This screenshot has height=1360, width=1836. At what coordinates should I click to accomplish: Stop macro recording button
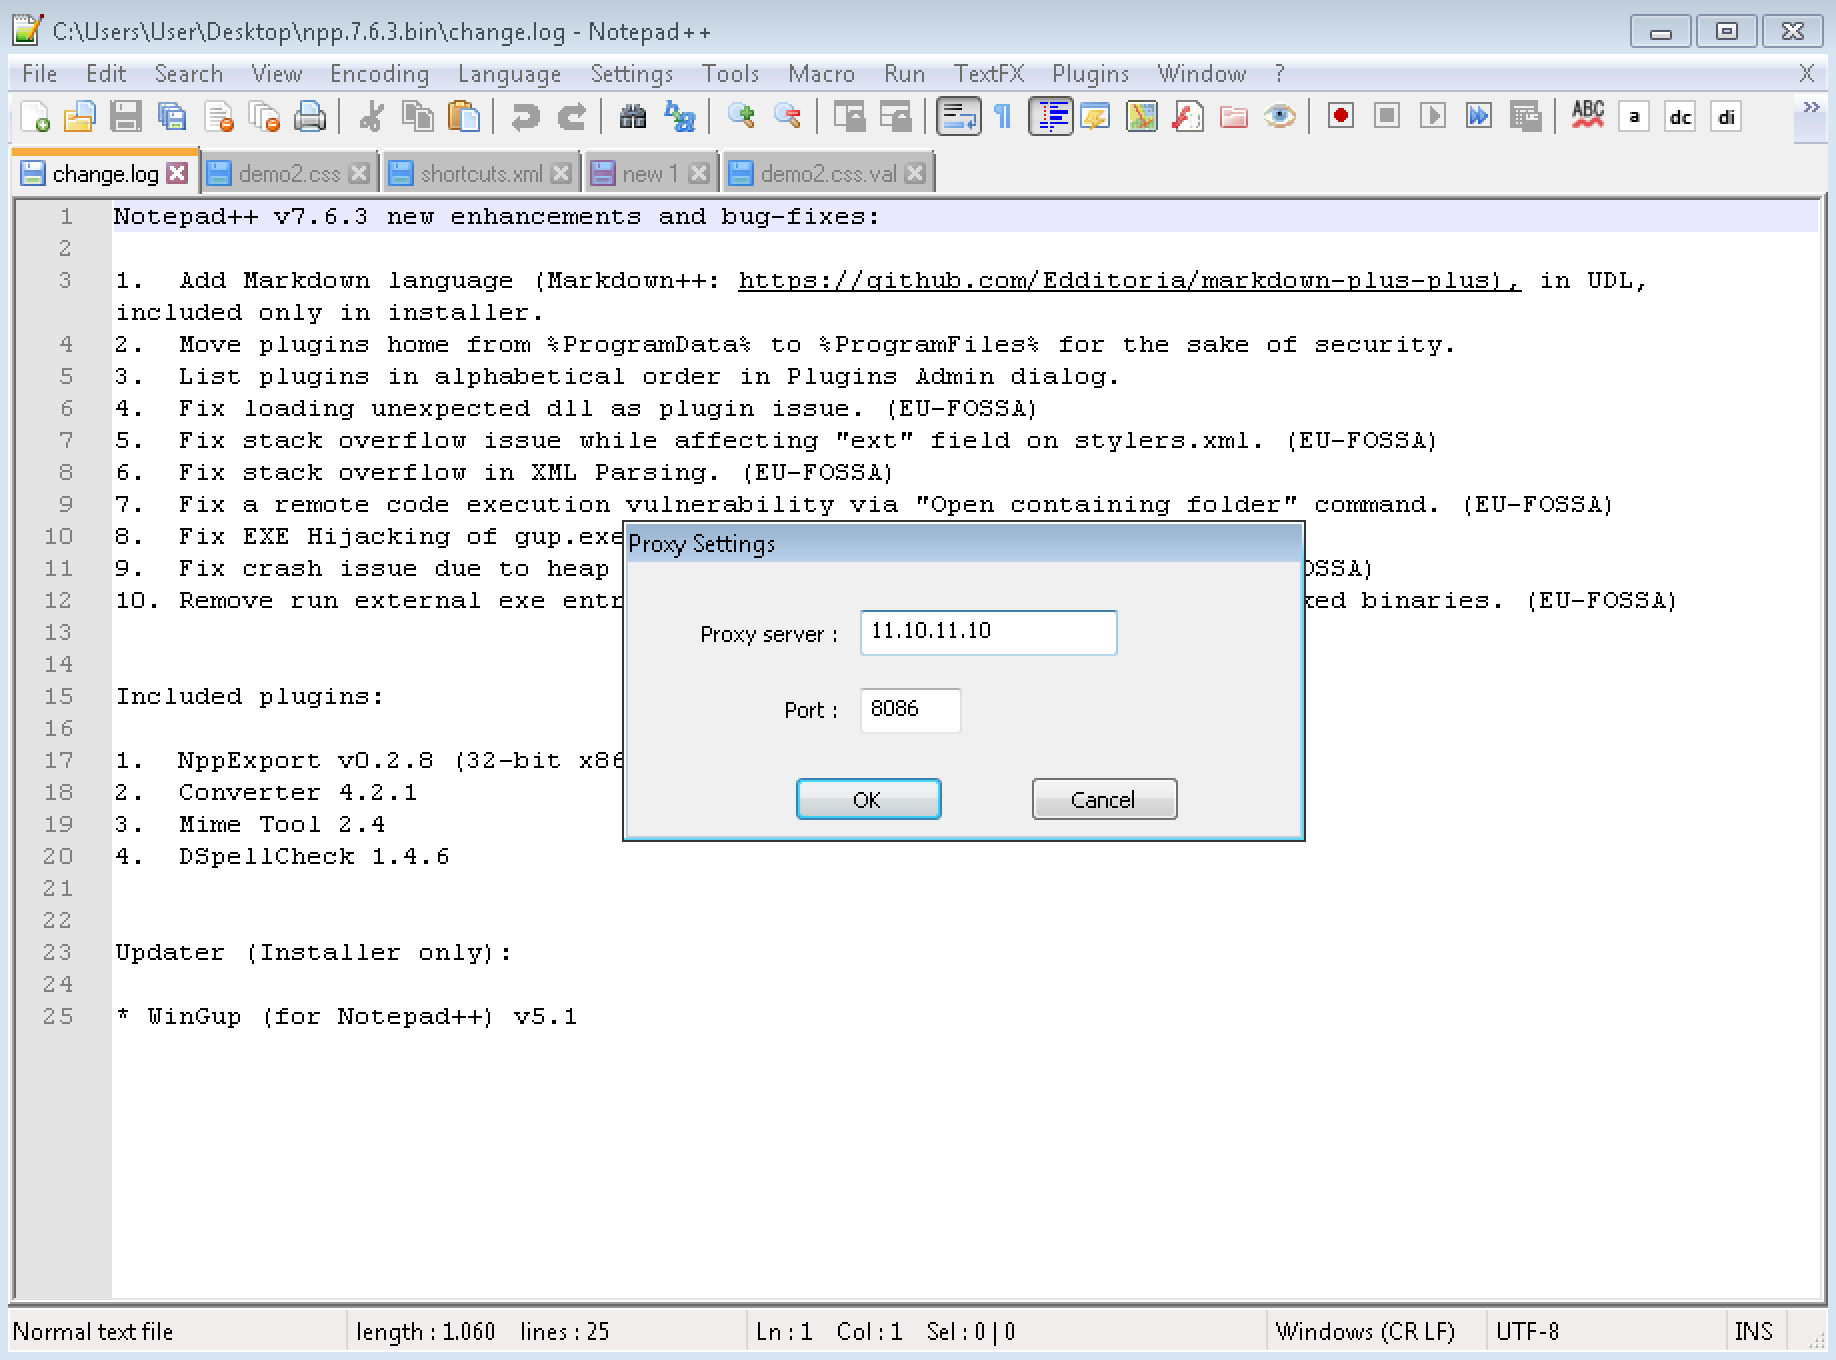tap(1387, 117)
